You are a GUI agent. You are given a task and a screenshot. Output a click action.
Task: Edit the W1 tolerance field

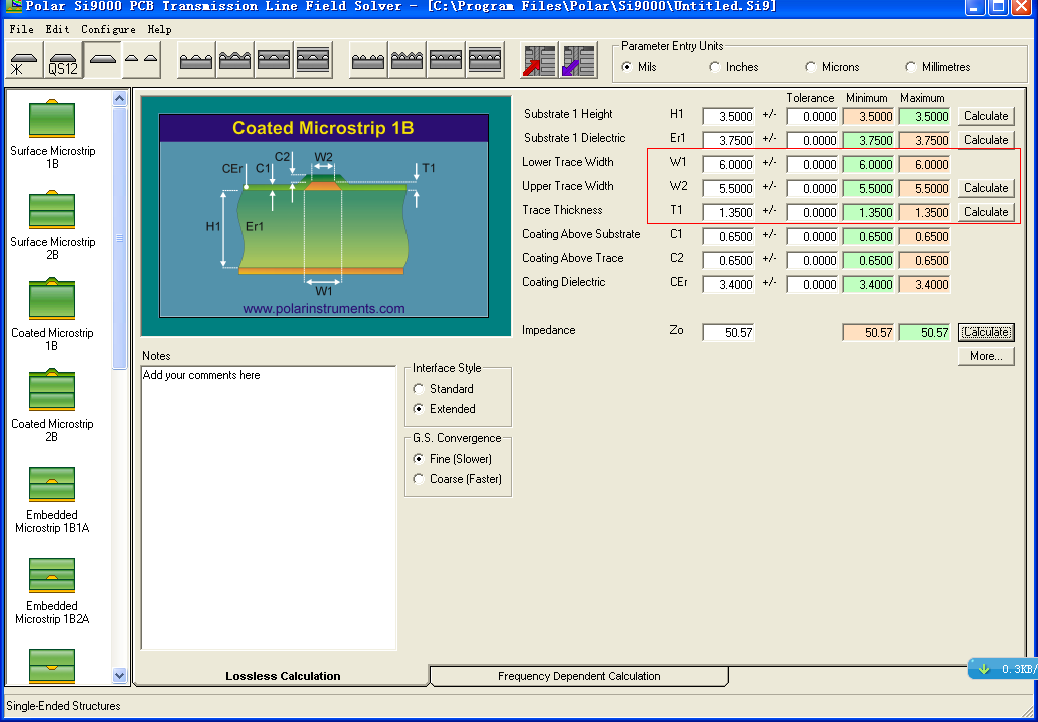pos(812,164)
